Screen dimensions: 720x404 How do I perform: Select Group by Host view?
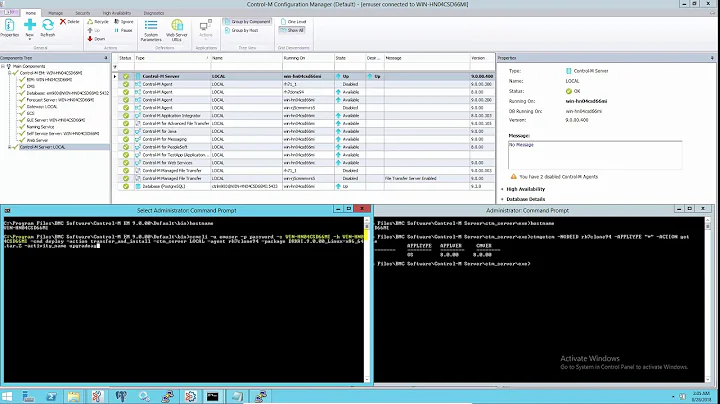pos(242,30)
